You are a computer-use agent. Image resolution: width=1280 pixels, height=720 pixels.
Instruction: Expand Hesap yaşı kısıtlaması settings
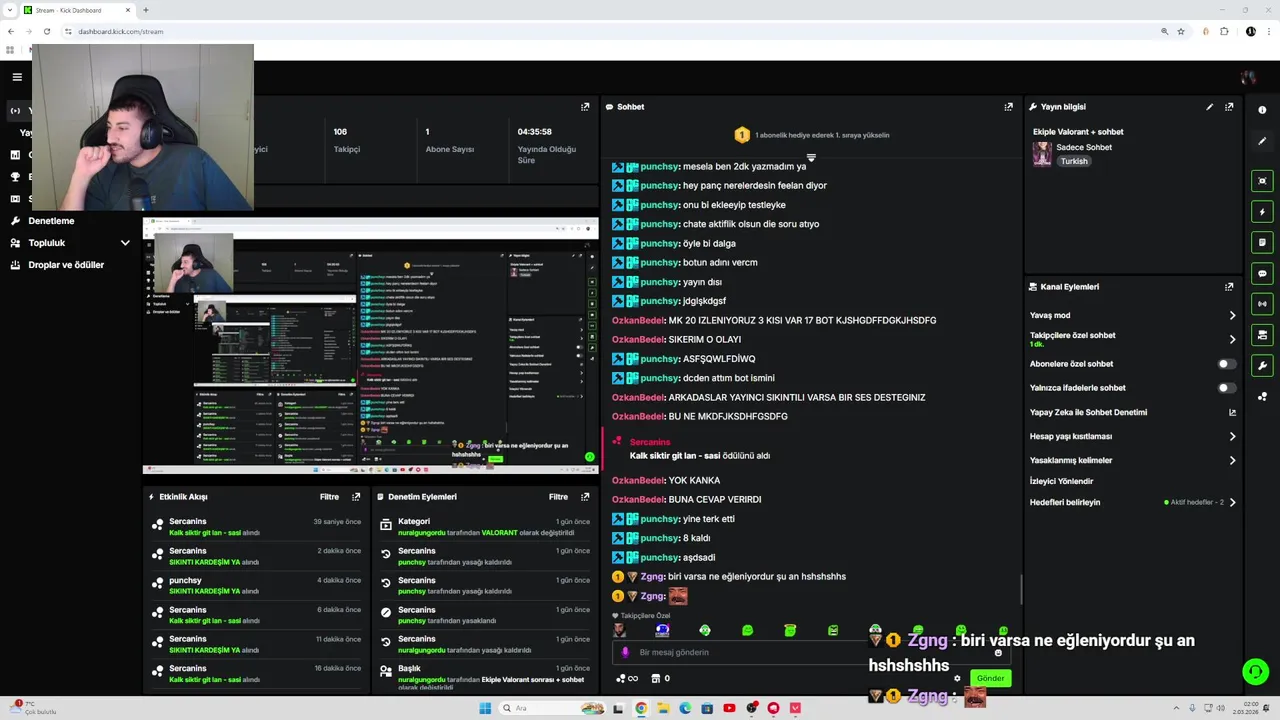(1232, 436)
